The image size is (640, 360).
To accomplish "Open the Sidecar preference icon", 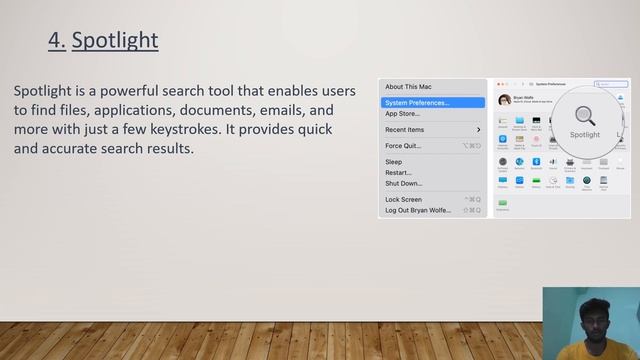I will pos(520,180).
